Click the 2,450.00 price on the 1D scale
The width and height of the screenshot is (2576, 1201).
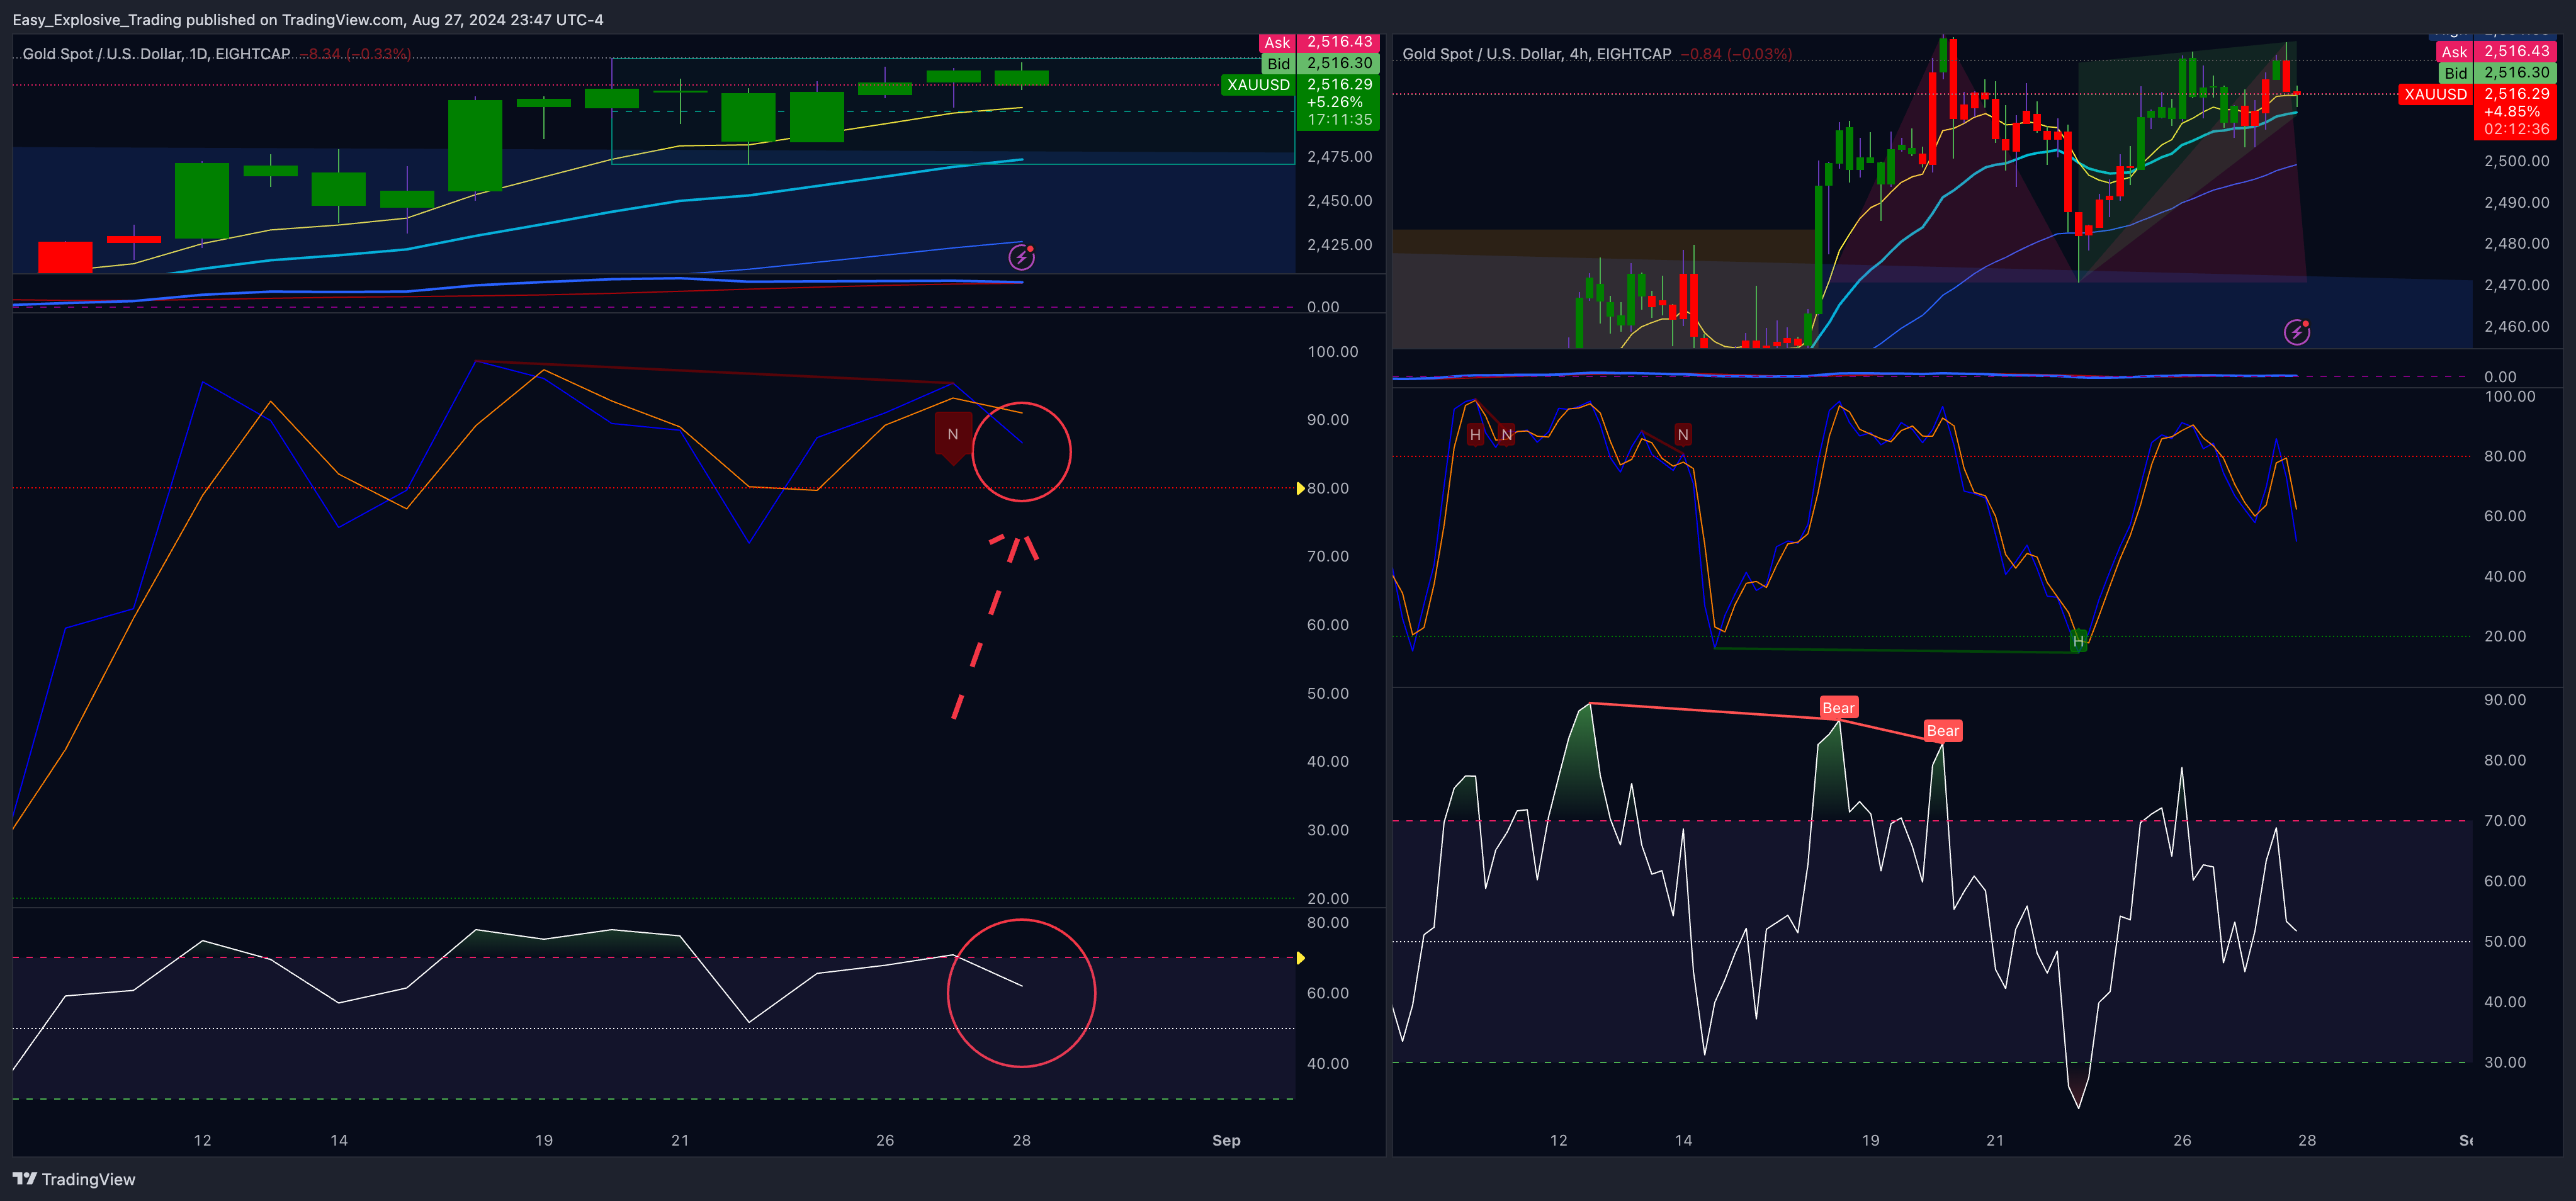pos(1339,201)
